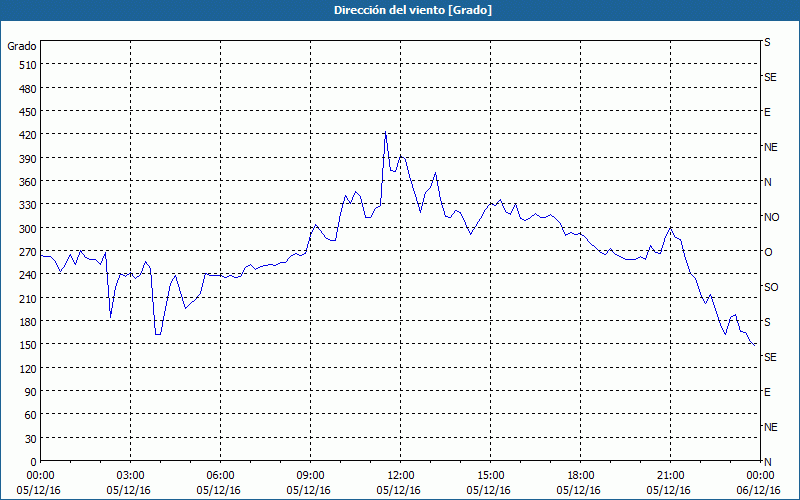
Task: Pick the 18:00 time label
Action: tap(581, 476)
